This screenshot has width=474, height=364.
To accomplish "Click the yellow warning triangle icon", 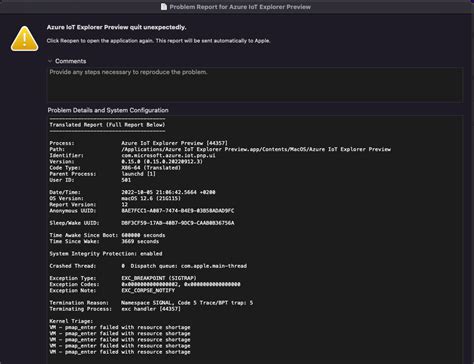I will tap(24, 39).
